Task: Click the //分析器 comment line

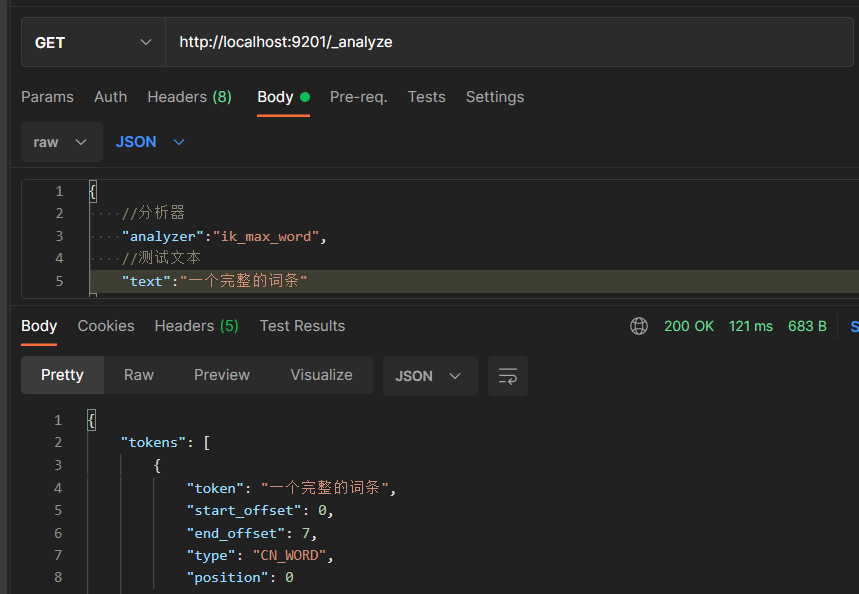Action: click(153, 213)
